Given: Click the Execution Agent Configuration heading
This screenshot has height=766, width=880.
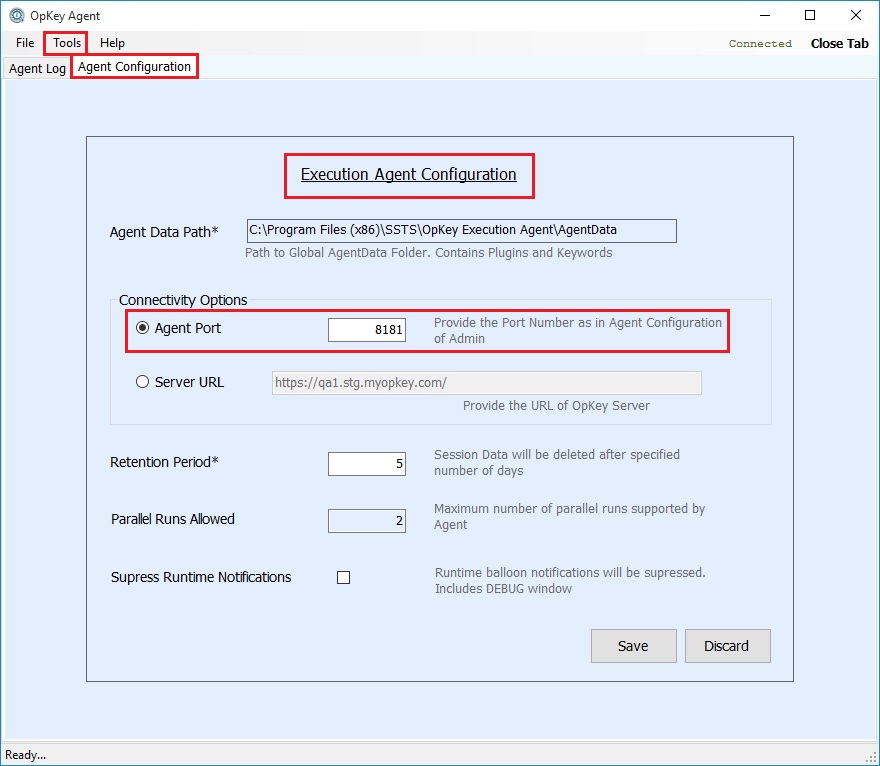Looking at the screenshot, I should (x=409, y=175).
